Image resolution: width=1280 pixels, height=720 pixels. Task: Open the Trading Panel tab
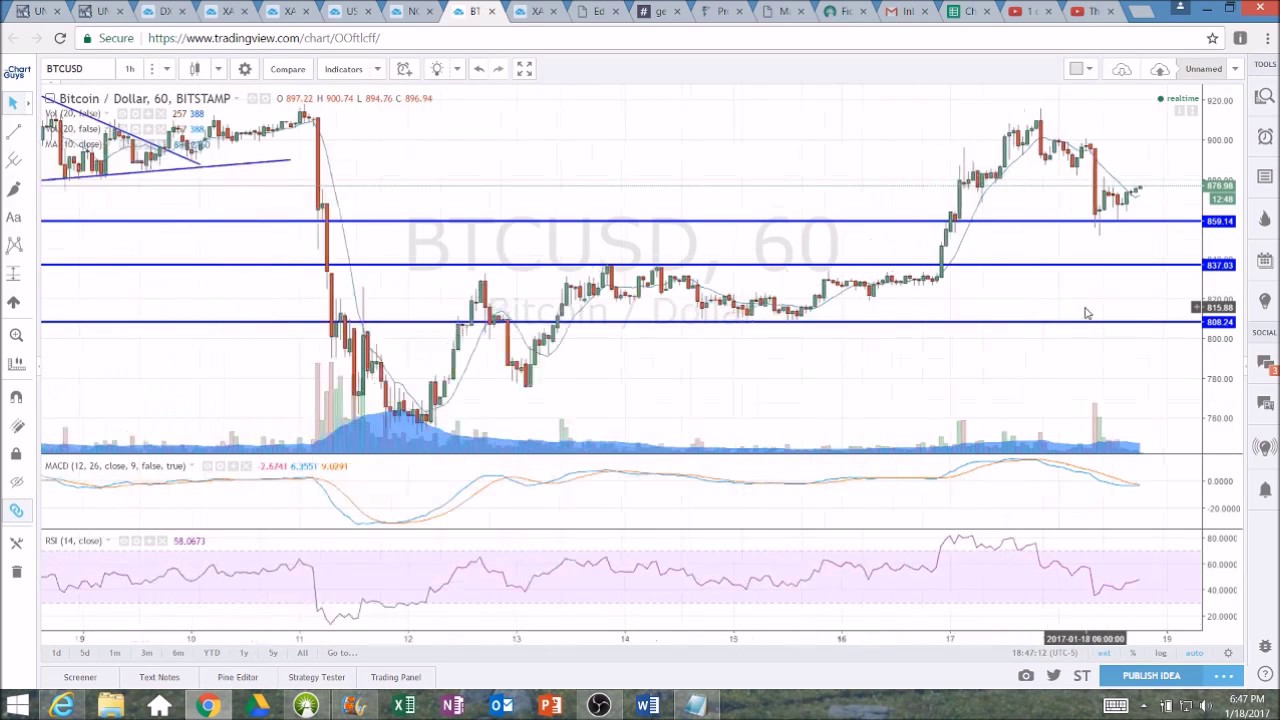[x=396, y=677]
